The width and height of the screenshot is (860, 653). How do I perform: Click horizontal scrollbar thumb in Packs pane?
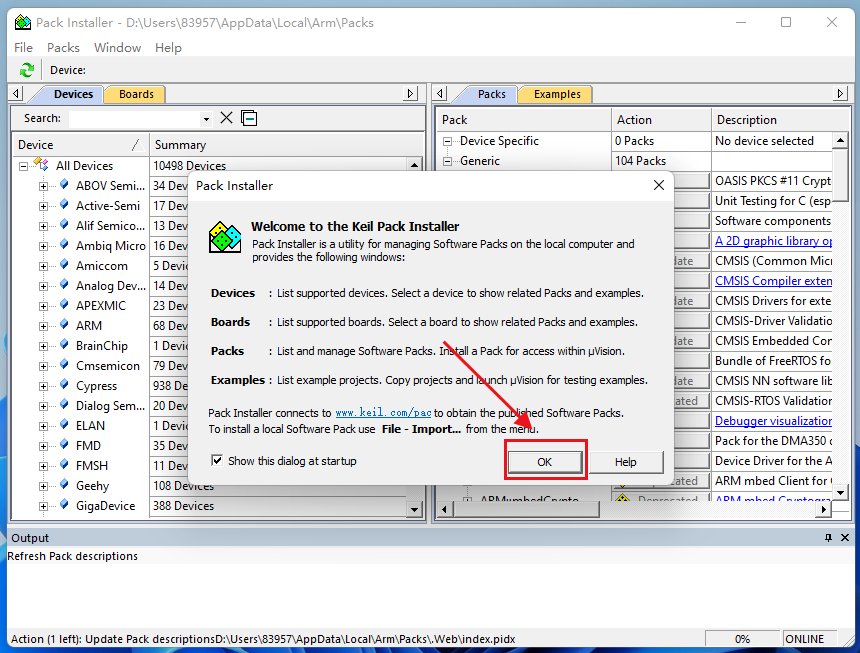click(527, 509)
